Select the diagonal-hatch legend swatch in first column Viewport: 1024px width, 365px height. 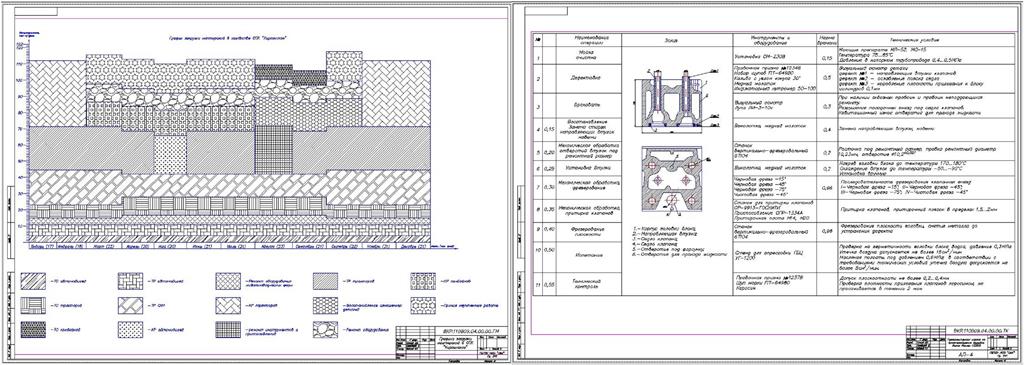33,282
